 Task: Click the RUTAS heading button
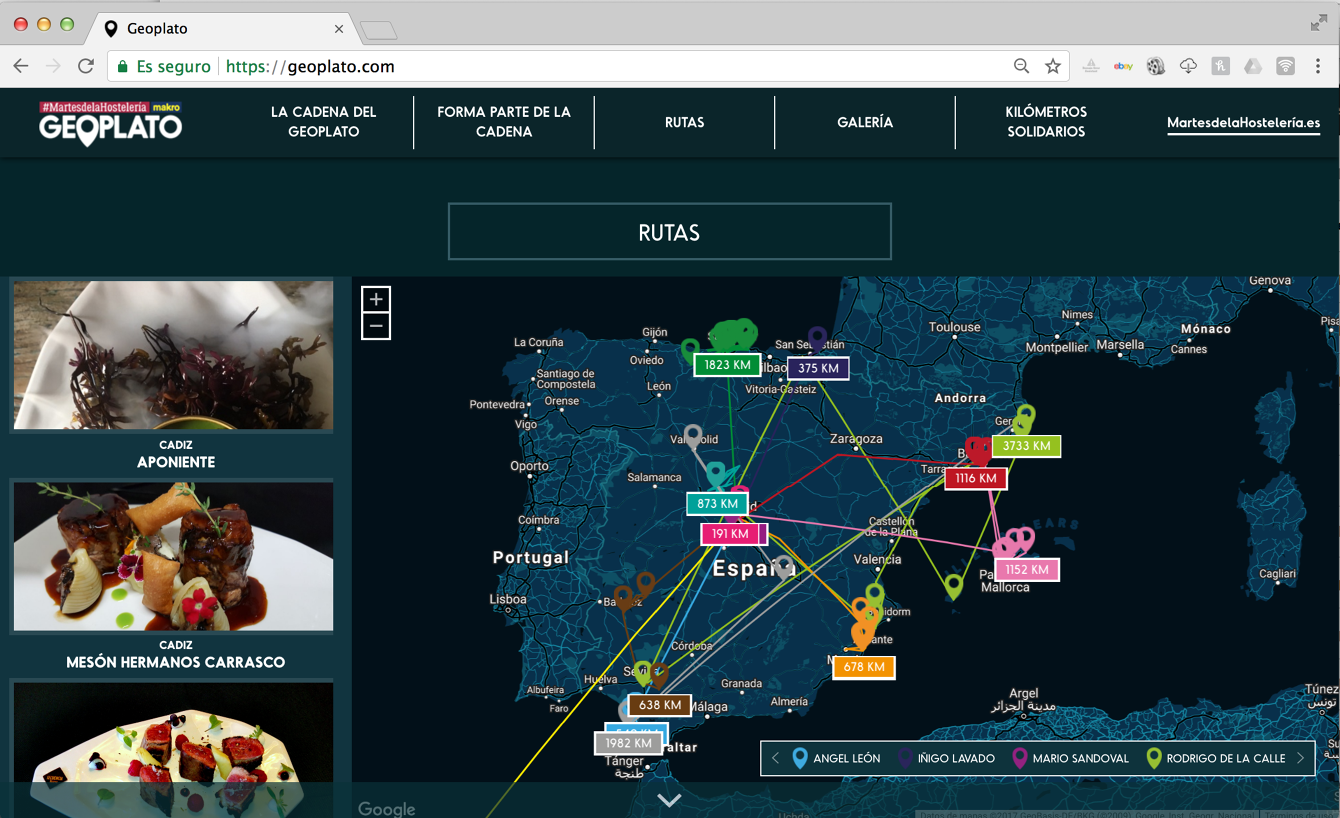pyautogui.click(x=669, y=232)
